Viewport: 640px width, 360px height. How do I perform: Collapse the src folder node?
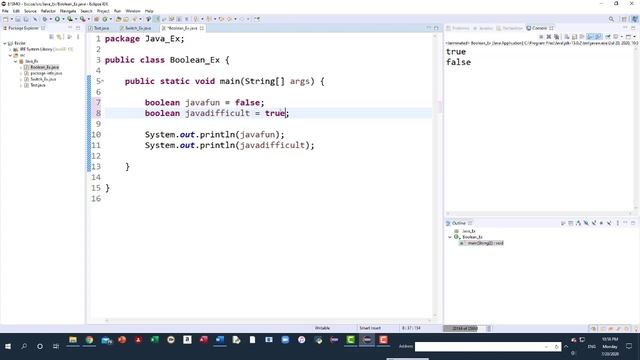pyautogui.click(x=10, y=55)
